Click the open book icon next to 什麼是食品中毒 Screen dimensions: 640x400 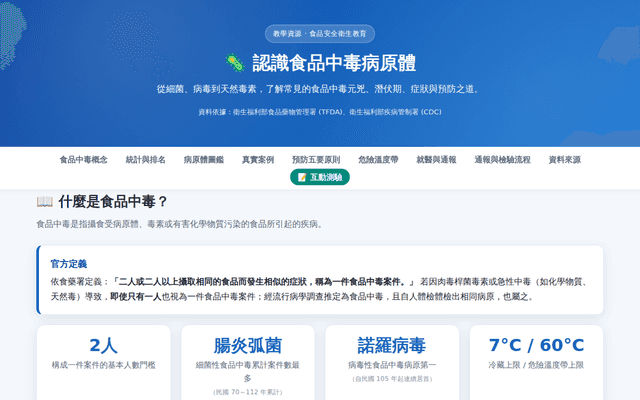pos(44,202)
